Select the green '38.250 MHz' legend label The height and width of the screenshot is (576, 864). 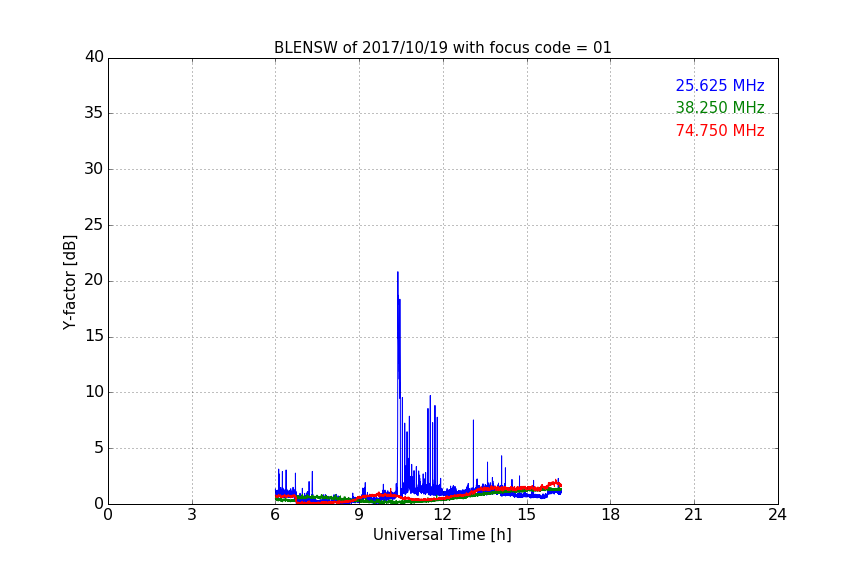(x=720, y=107)
